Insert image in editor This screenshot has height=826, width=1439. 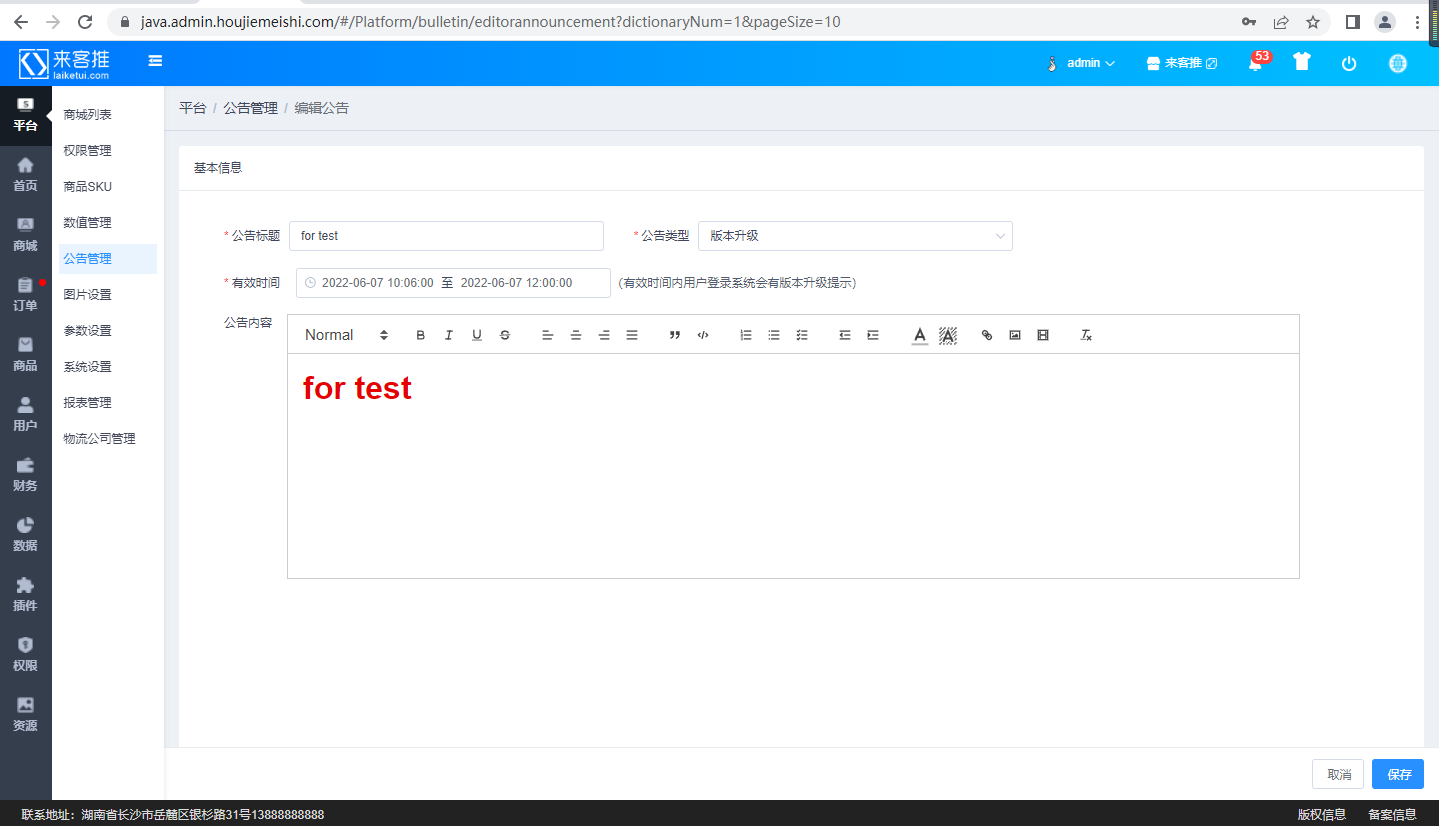pyautogui.click(x=1015, y=335)
